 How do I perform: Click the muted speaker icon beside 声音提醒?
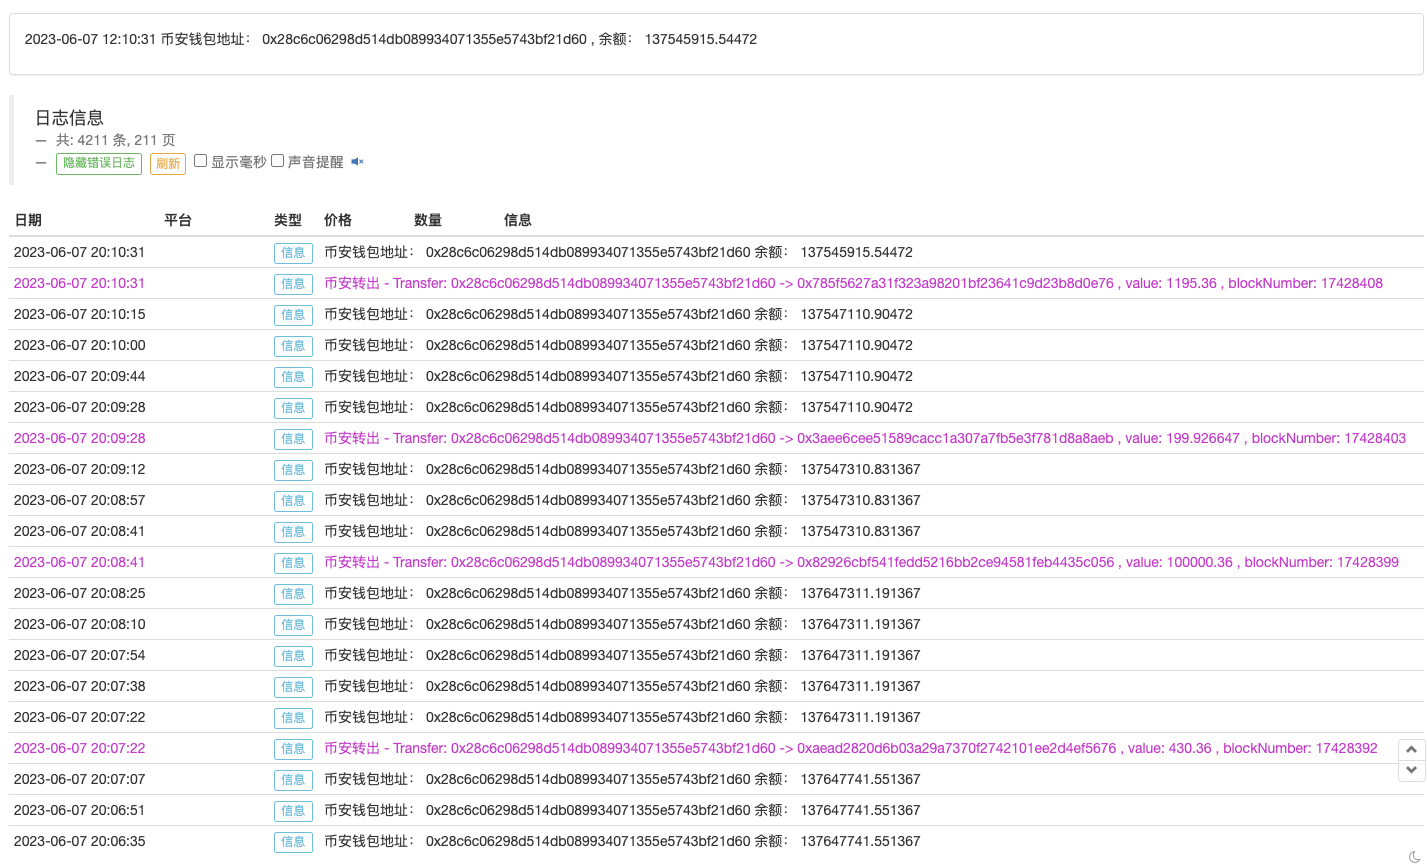click(x=357, y=161)
